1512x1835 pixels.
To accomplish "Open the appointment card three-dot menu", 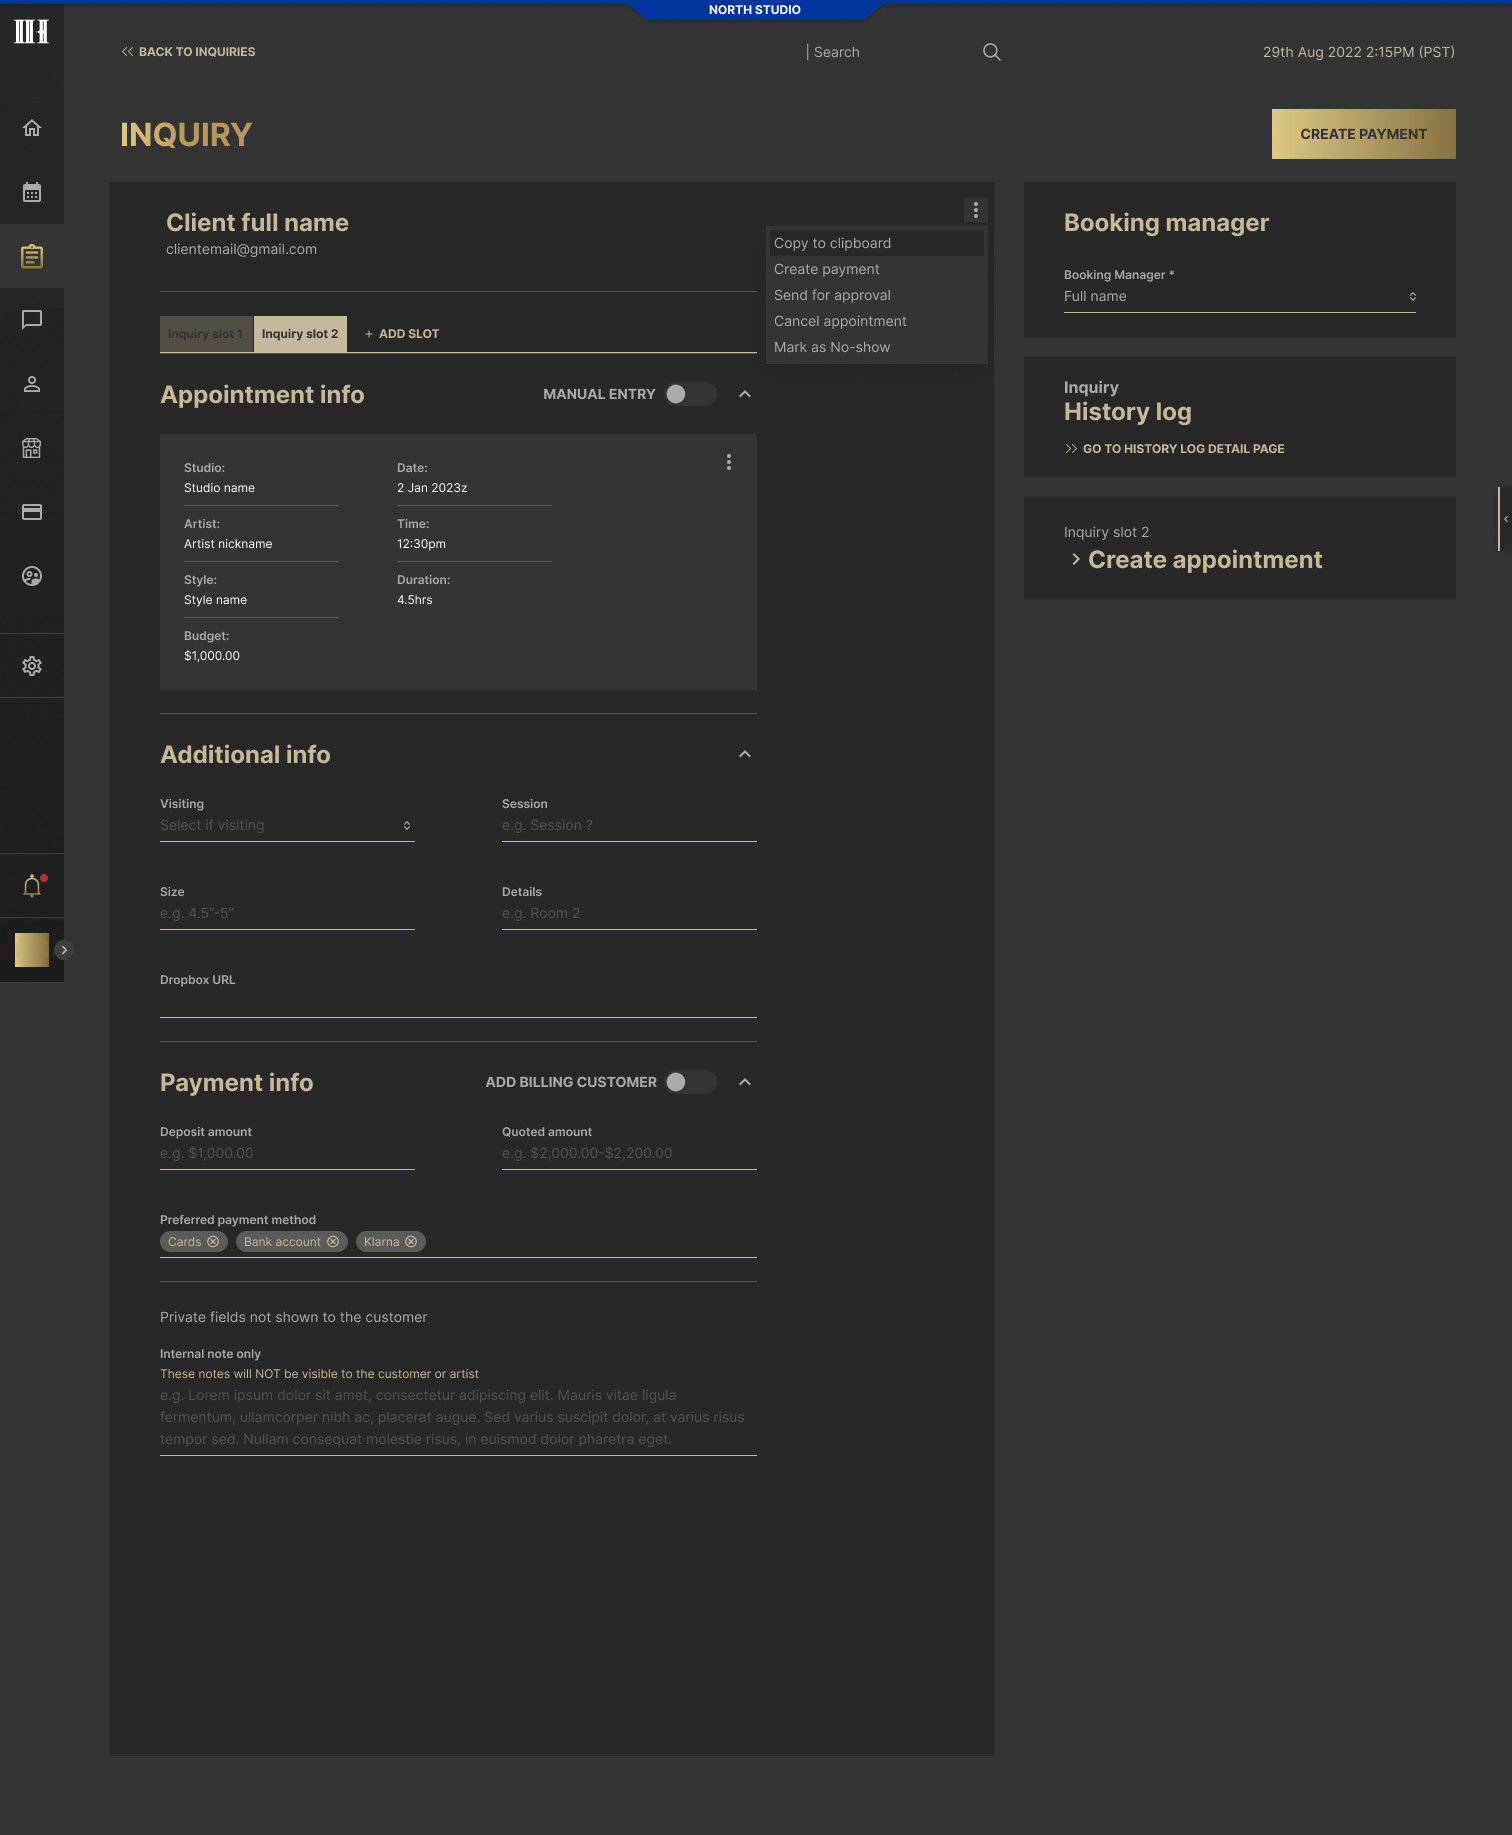I will click(x=729, y=462).
